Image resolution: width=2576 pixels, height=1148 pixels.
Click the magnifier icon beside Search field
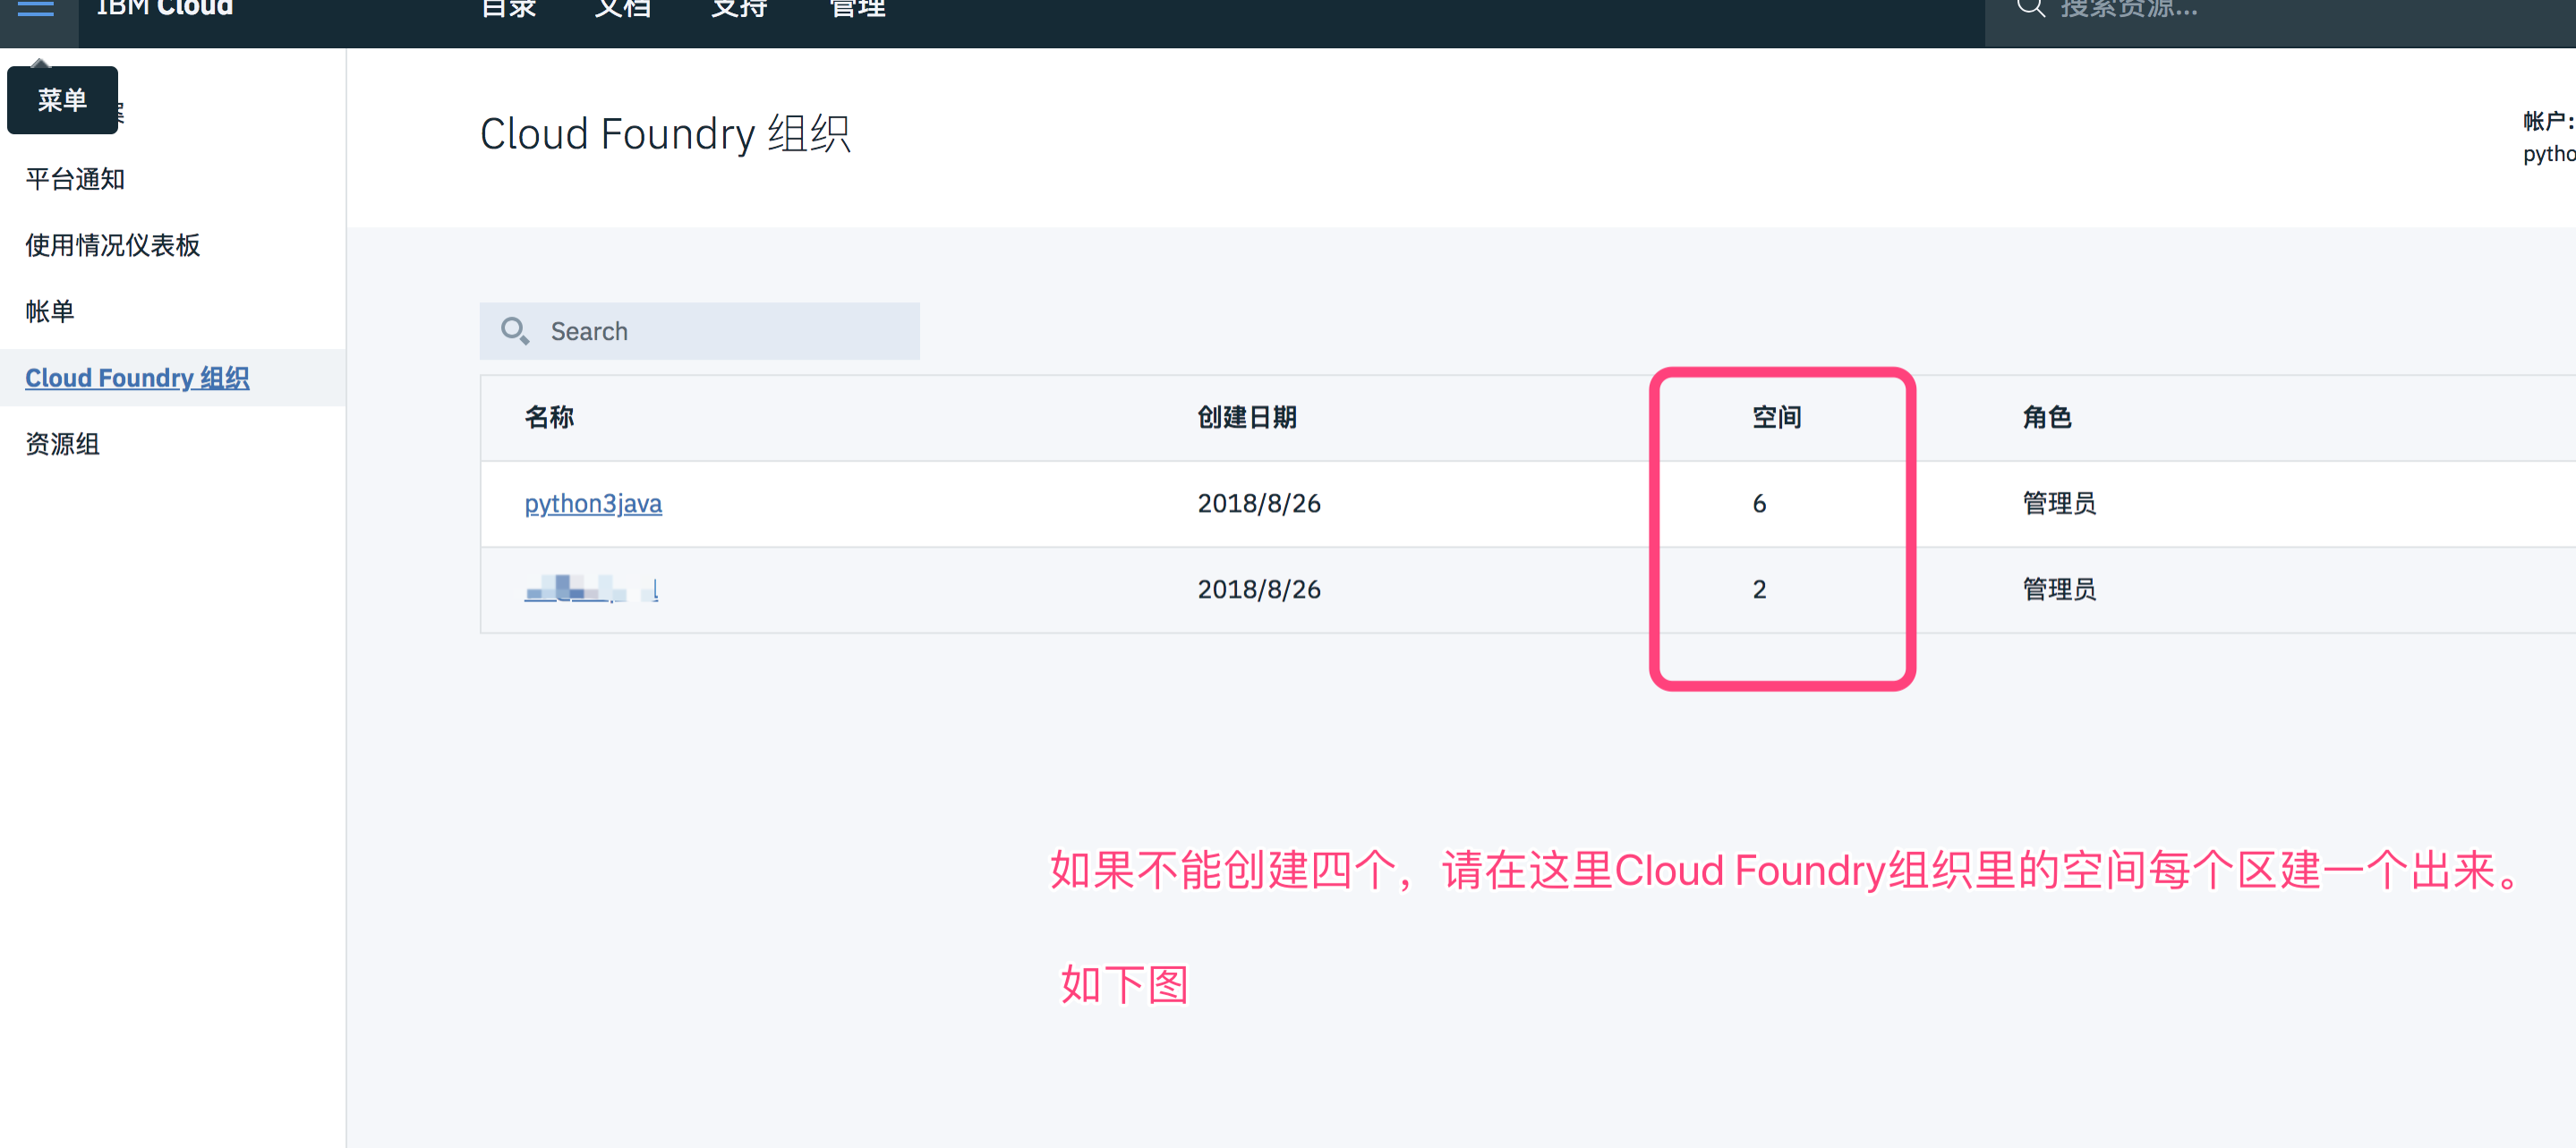pyautogui.click(x=515, y=331)
